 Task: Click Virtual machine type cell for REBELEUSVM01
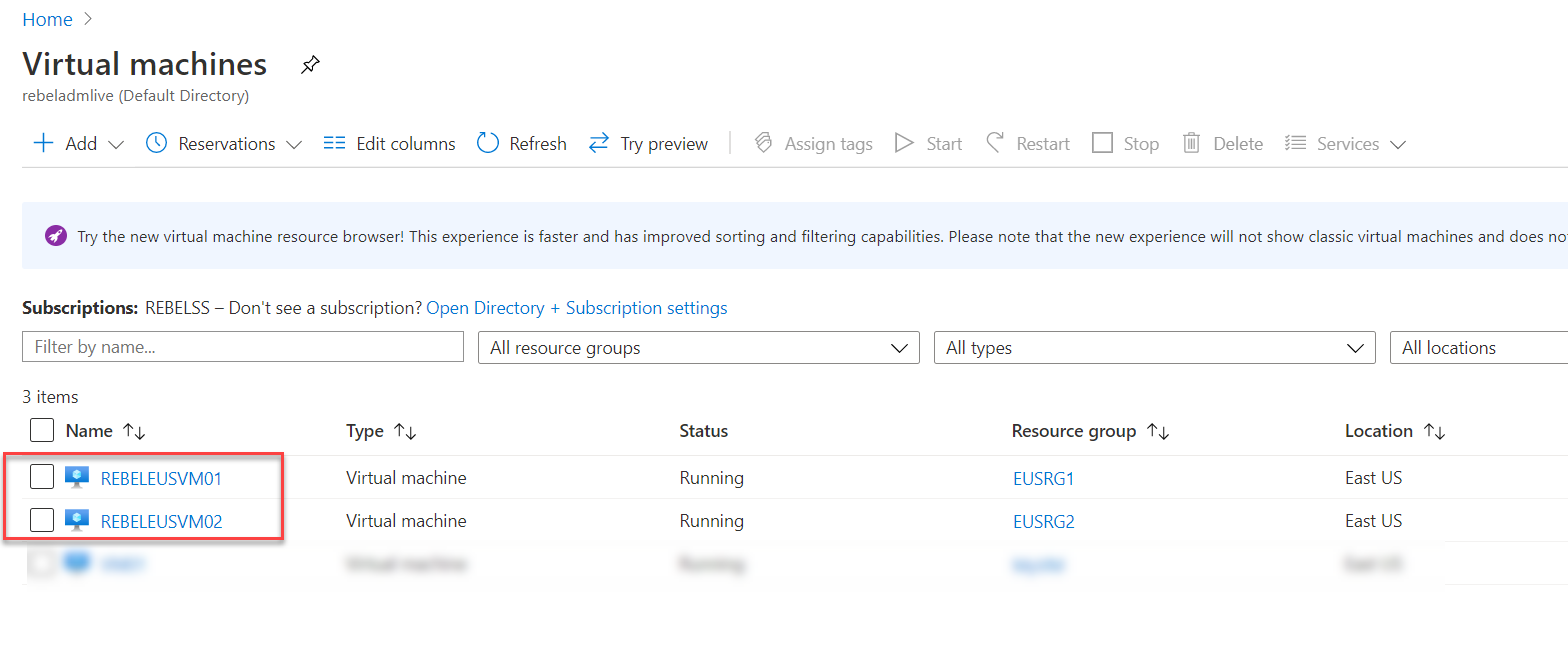click(x=406, y=478)
